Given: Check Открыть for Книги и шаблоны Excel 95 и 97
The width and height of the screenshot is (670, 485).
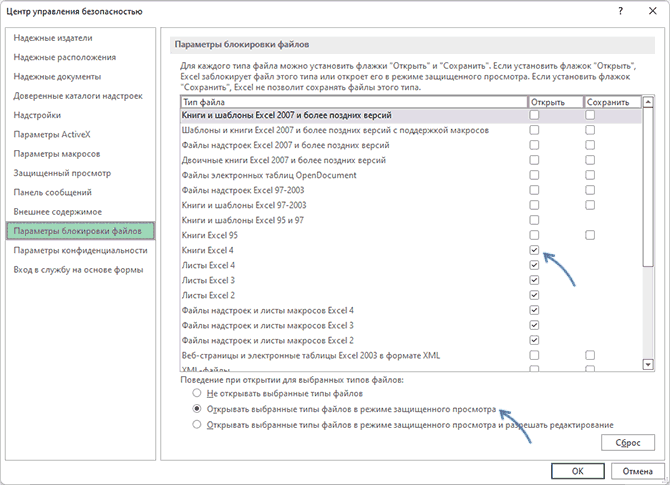Looking at the screenshot, I should (534, 220).
